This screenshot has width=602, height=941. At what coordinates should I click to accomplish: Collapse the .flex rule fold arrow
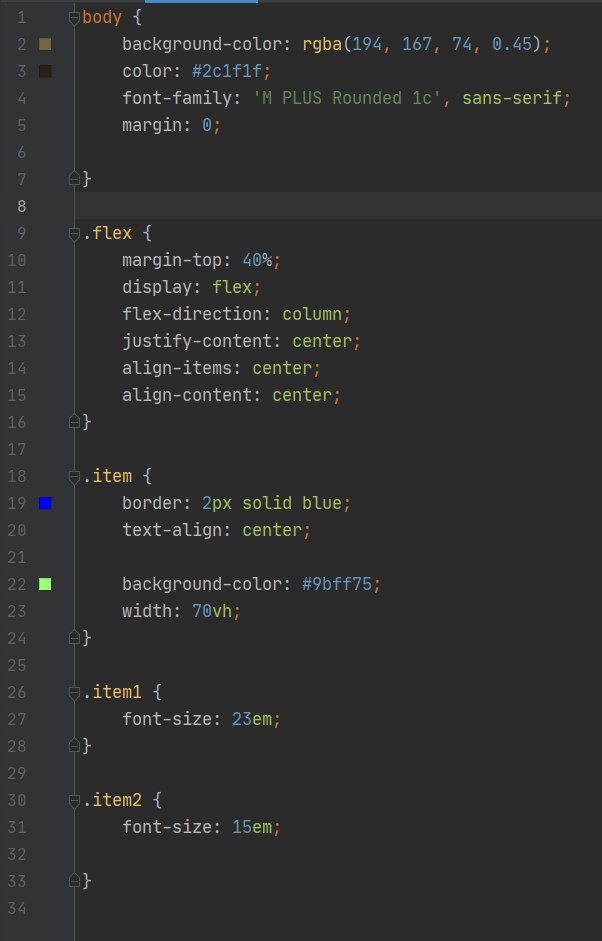(x=74, y=233)
